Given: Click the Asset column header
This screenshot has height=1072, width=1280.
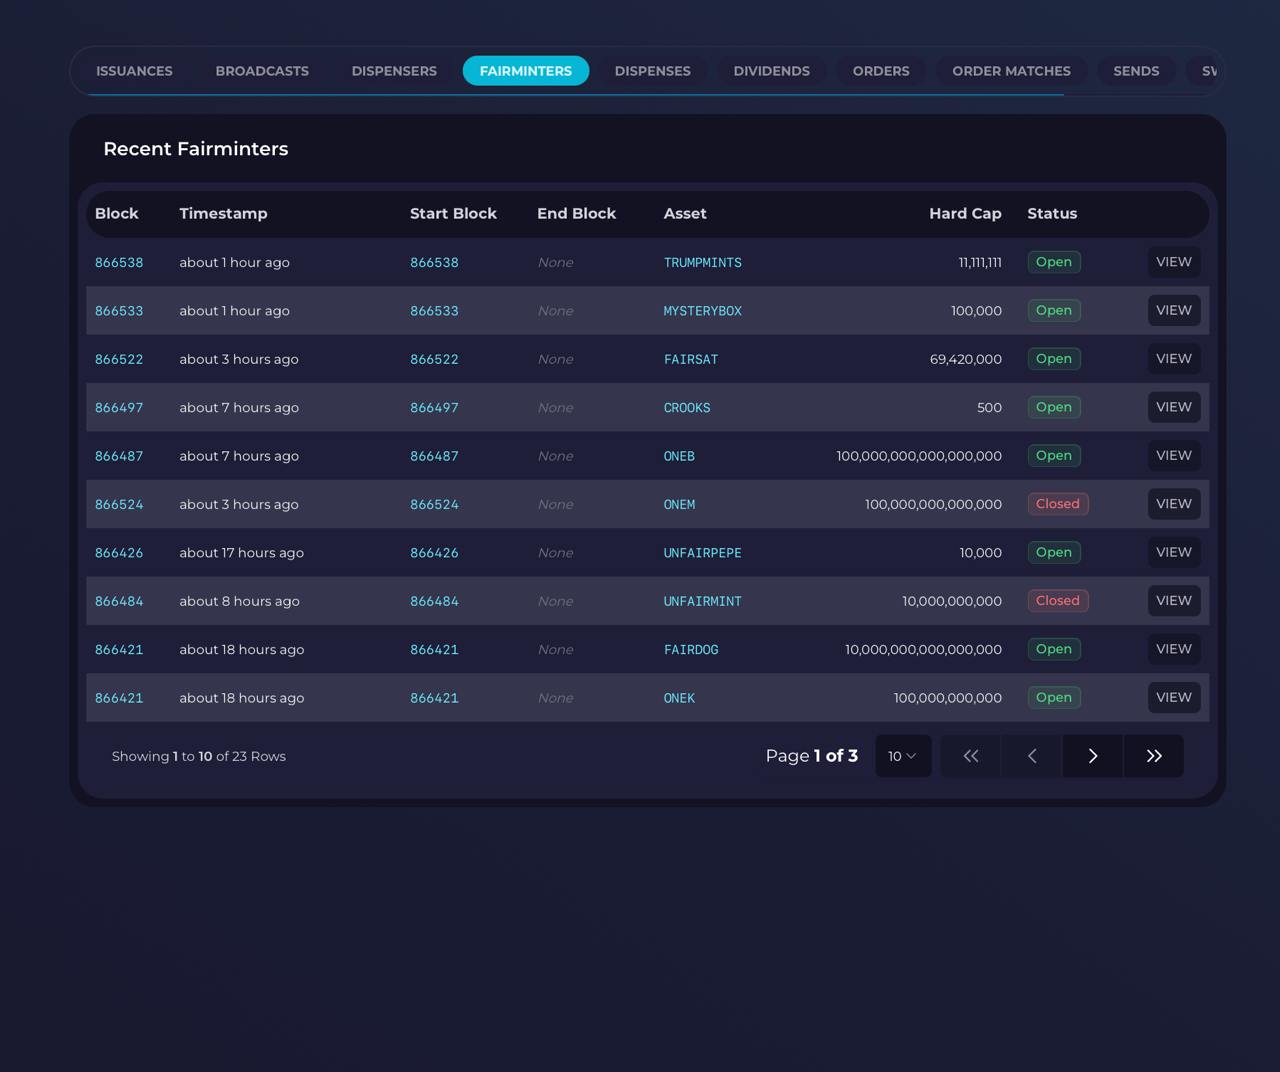Looking at the screenshot, I should tap(685, 214).
